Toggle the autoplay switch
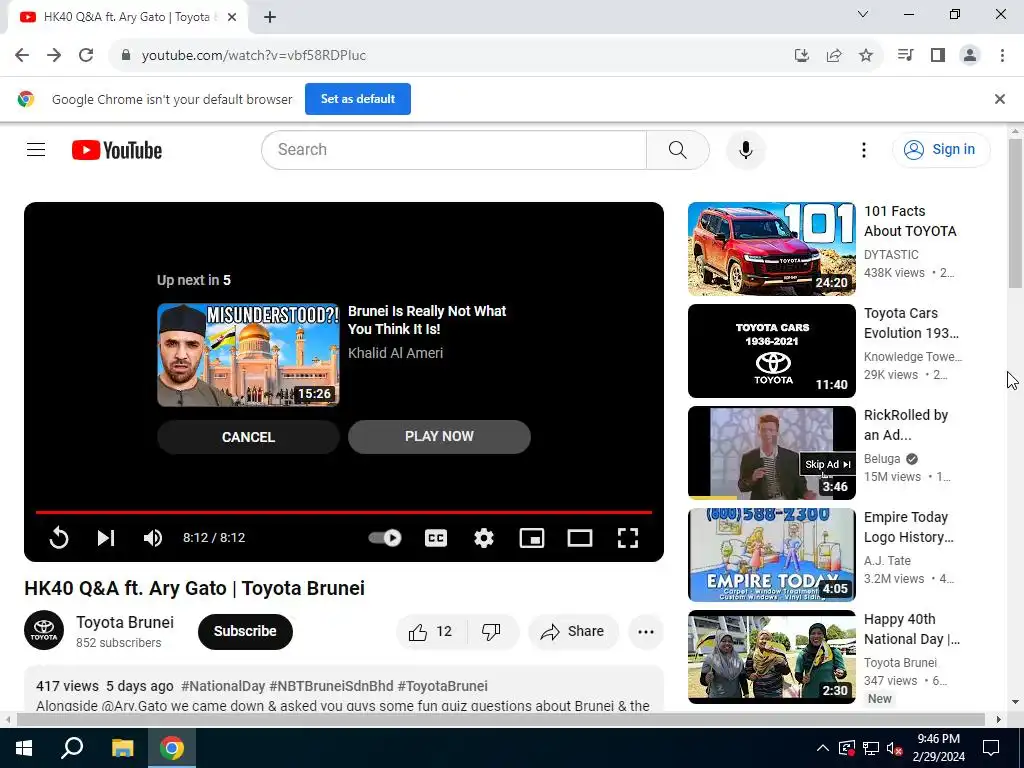Screen dimensions: 1024x768 coord(385,537)
